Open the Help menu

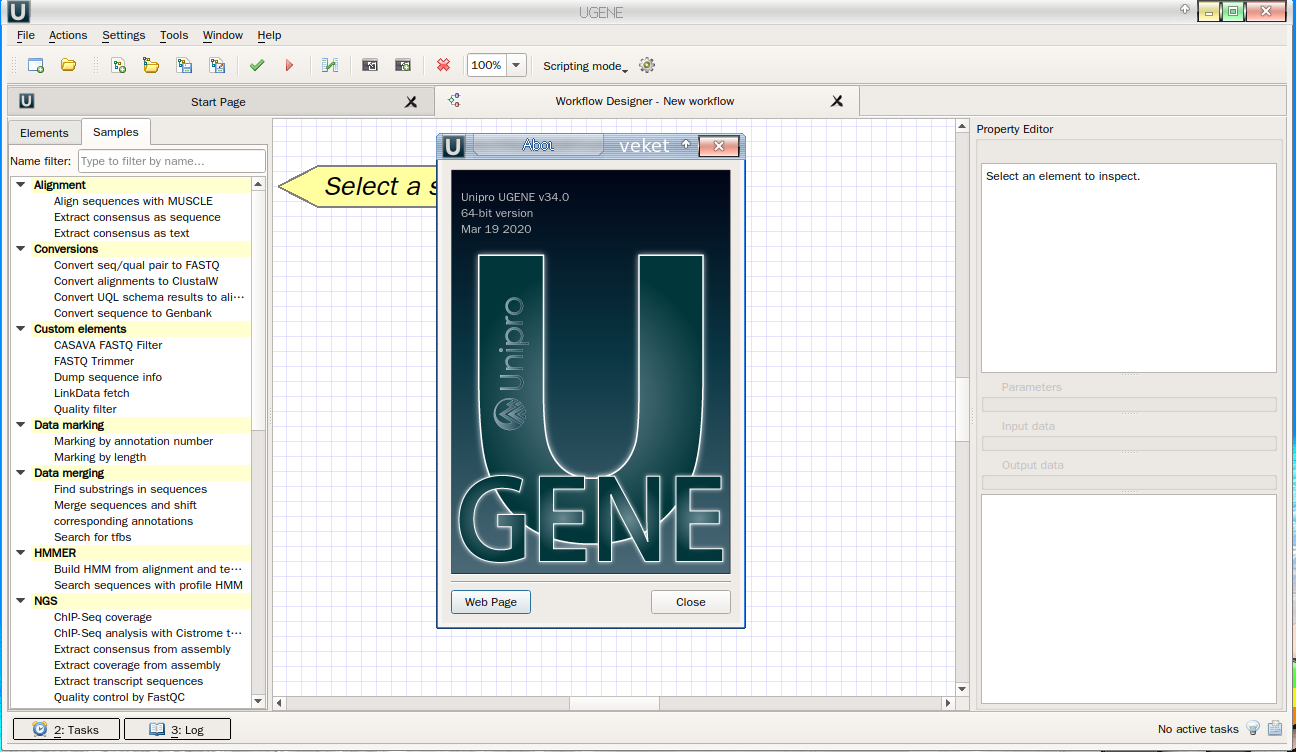(269, 35)
